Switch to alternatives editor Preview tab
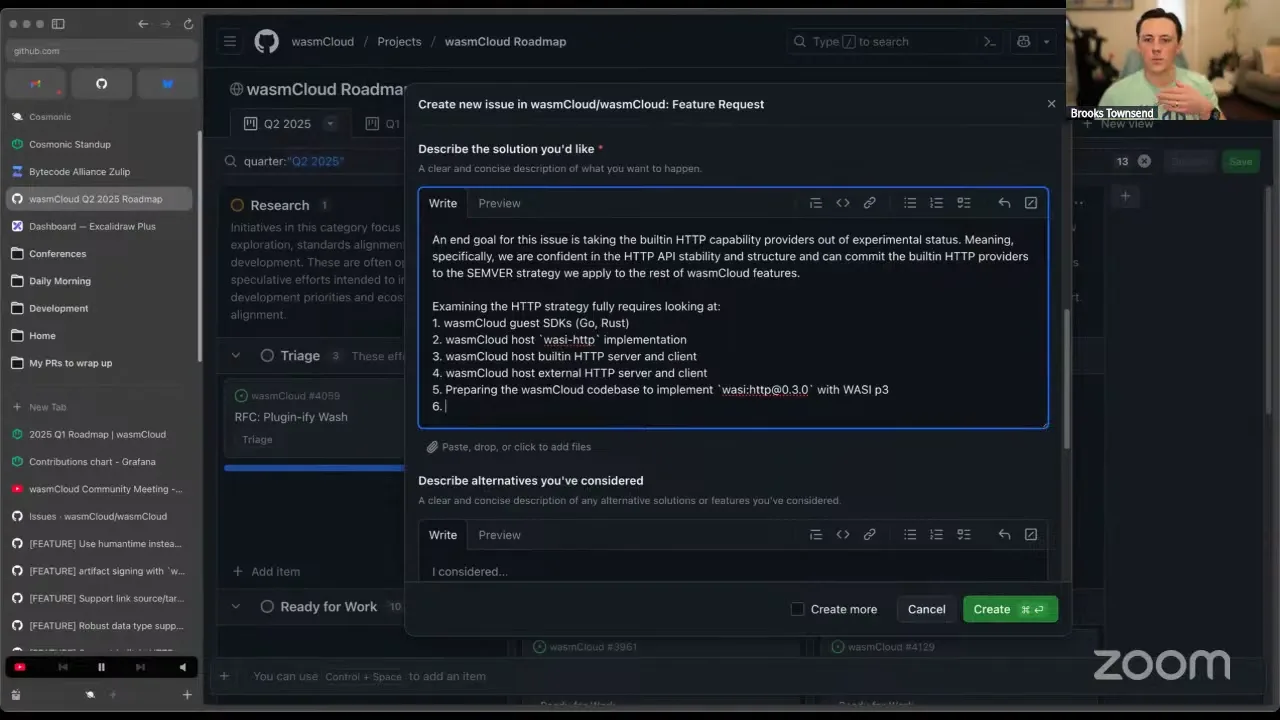Image resolution: width=1280 pixels, height=720 pixels. coord(499,535)
